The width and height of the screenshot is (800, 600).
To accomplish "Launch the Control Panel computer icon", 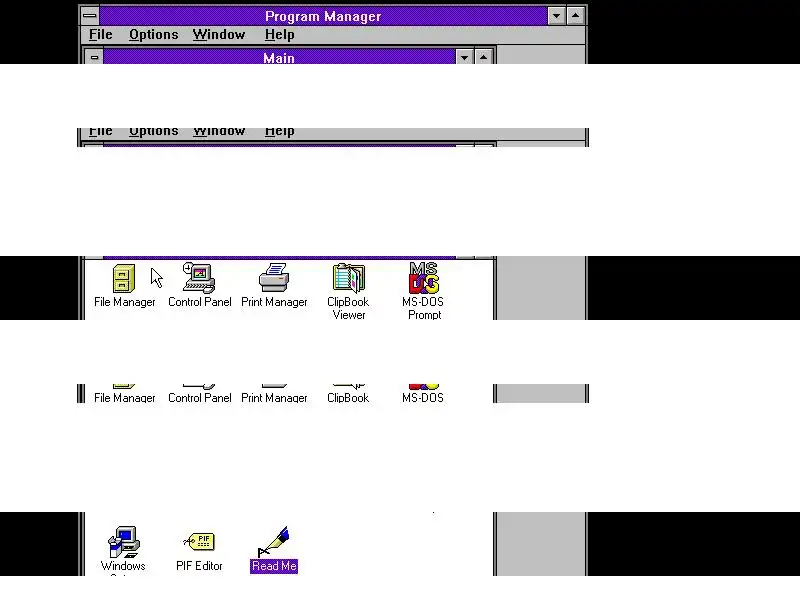I will click(199, 278).
